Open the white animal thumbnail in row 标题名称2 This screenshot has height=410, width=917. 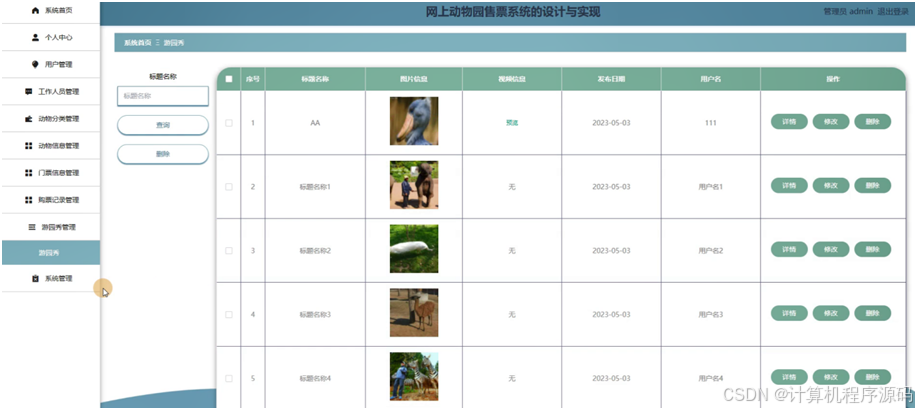point(414,249)
